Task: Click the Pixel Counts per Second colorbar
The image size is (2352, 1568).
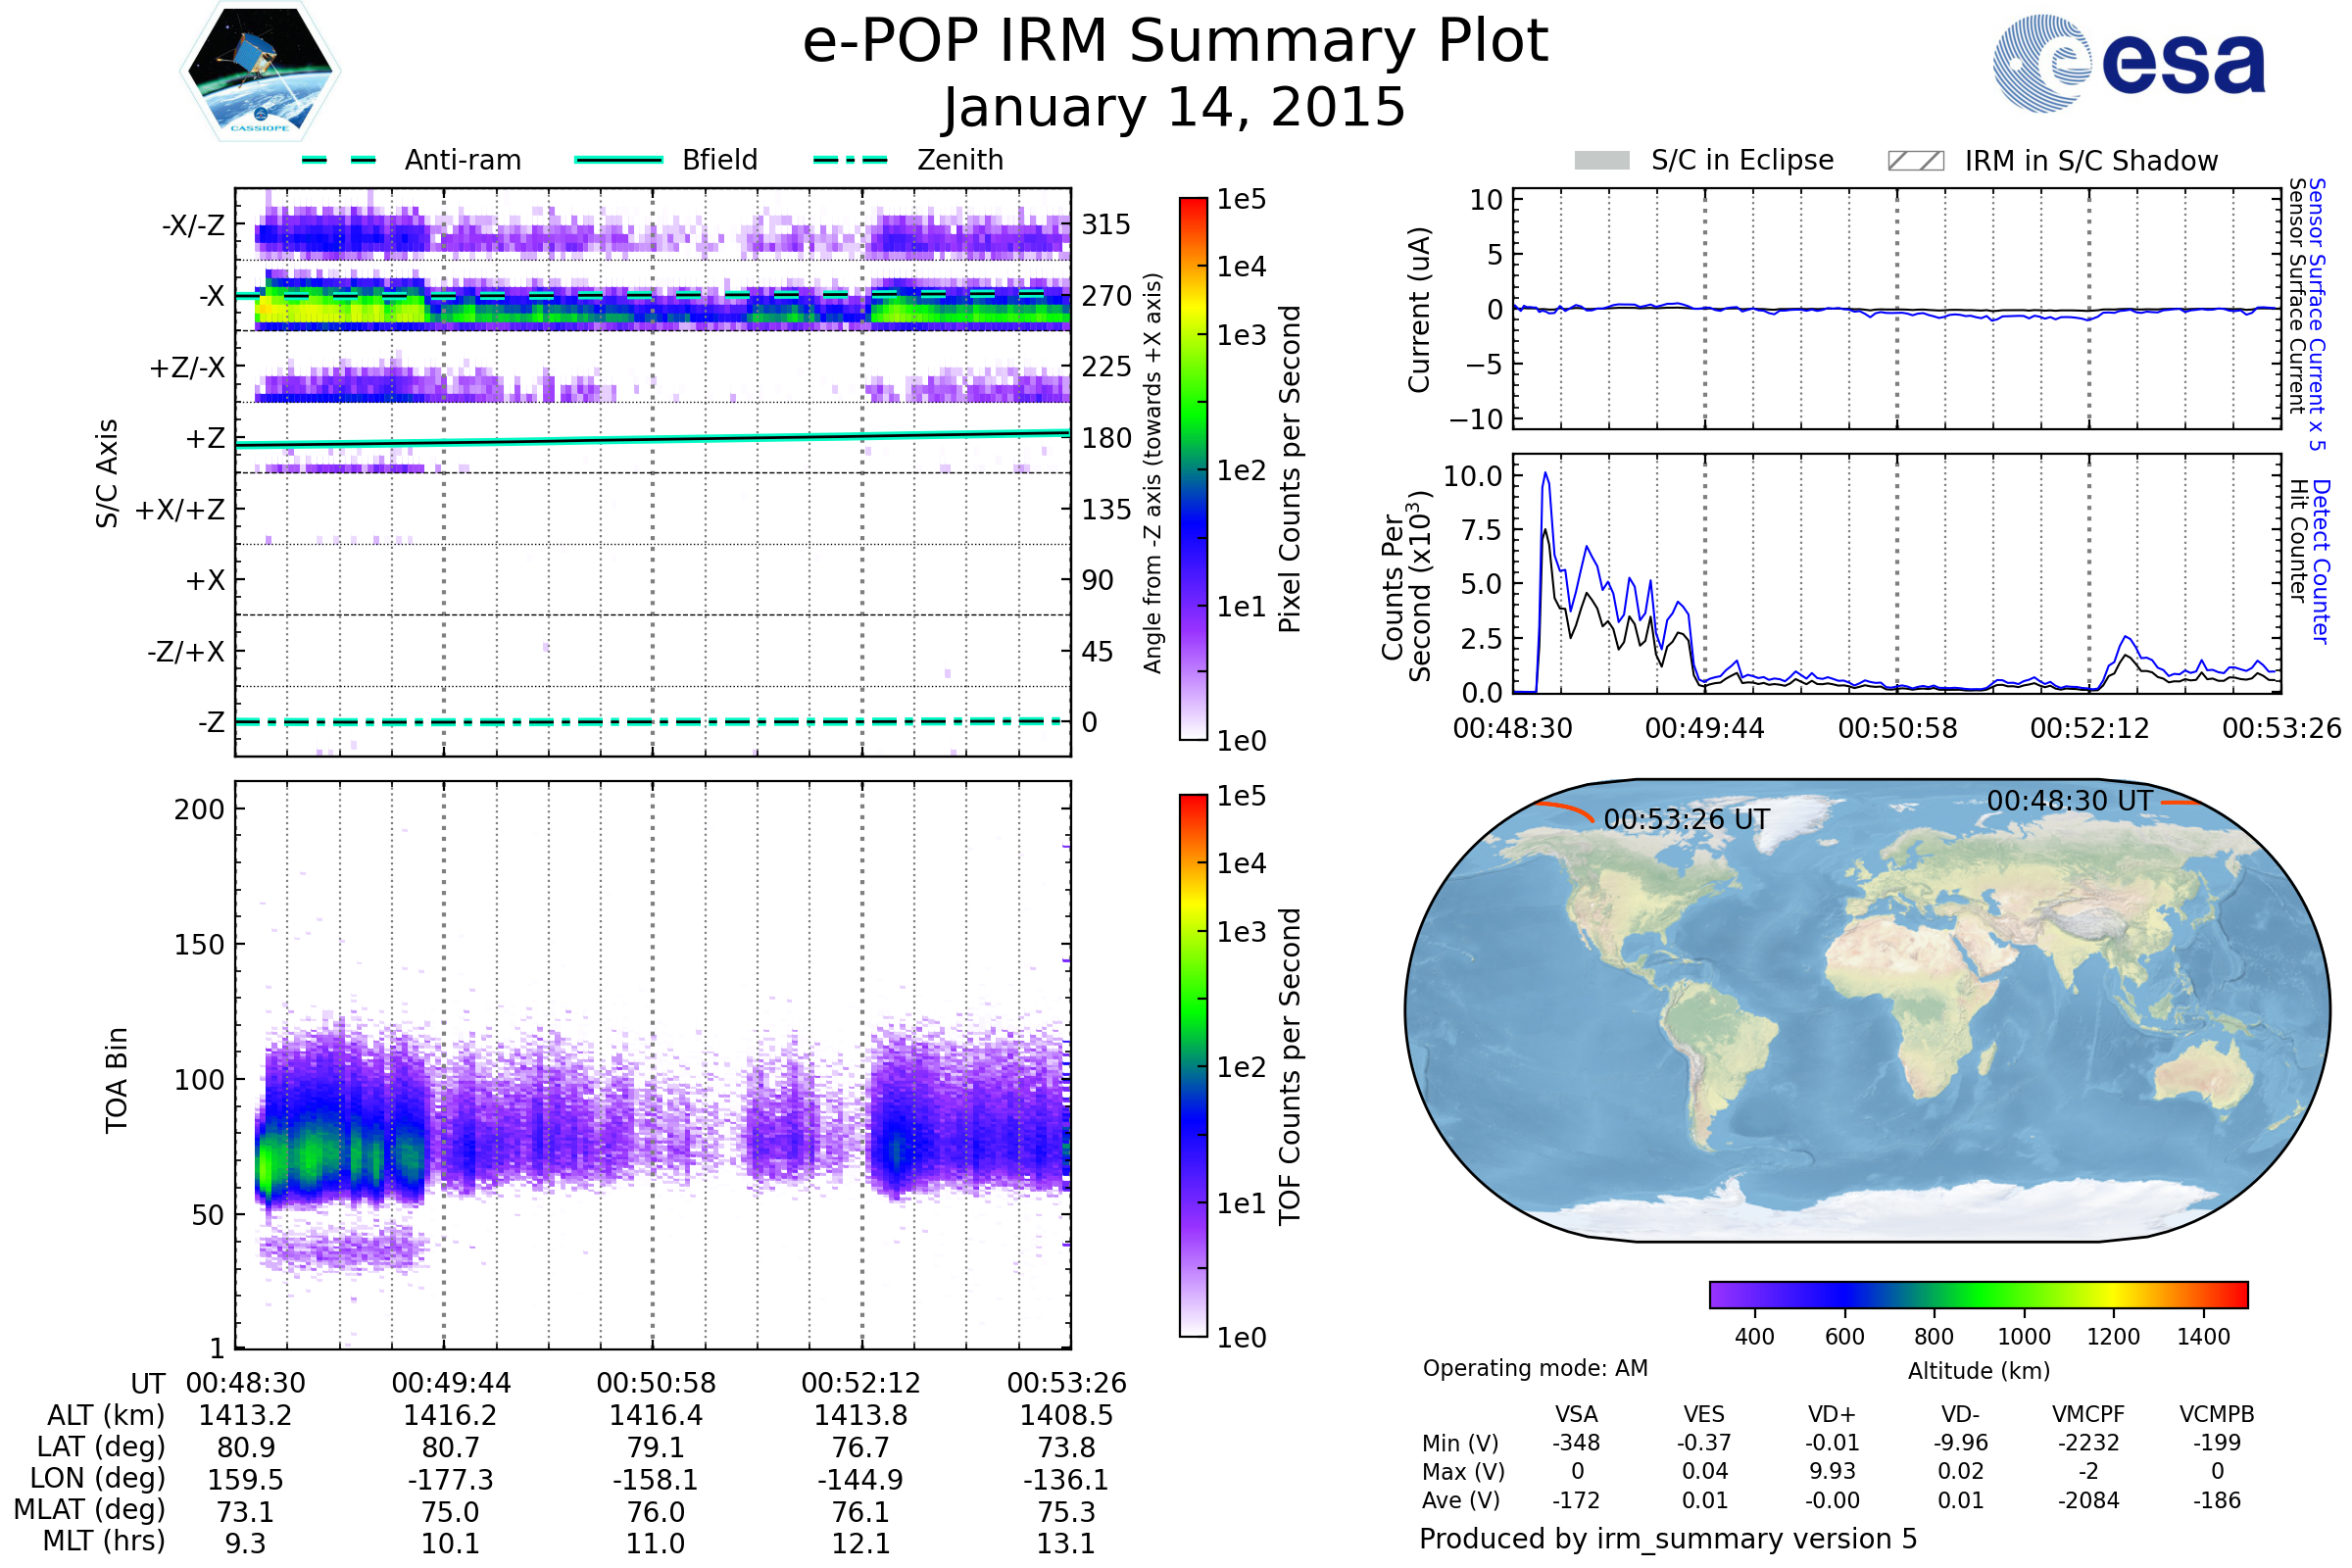Action: pyautogui.click(x=1193, y=468)
